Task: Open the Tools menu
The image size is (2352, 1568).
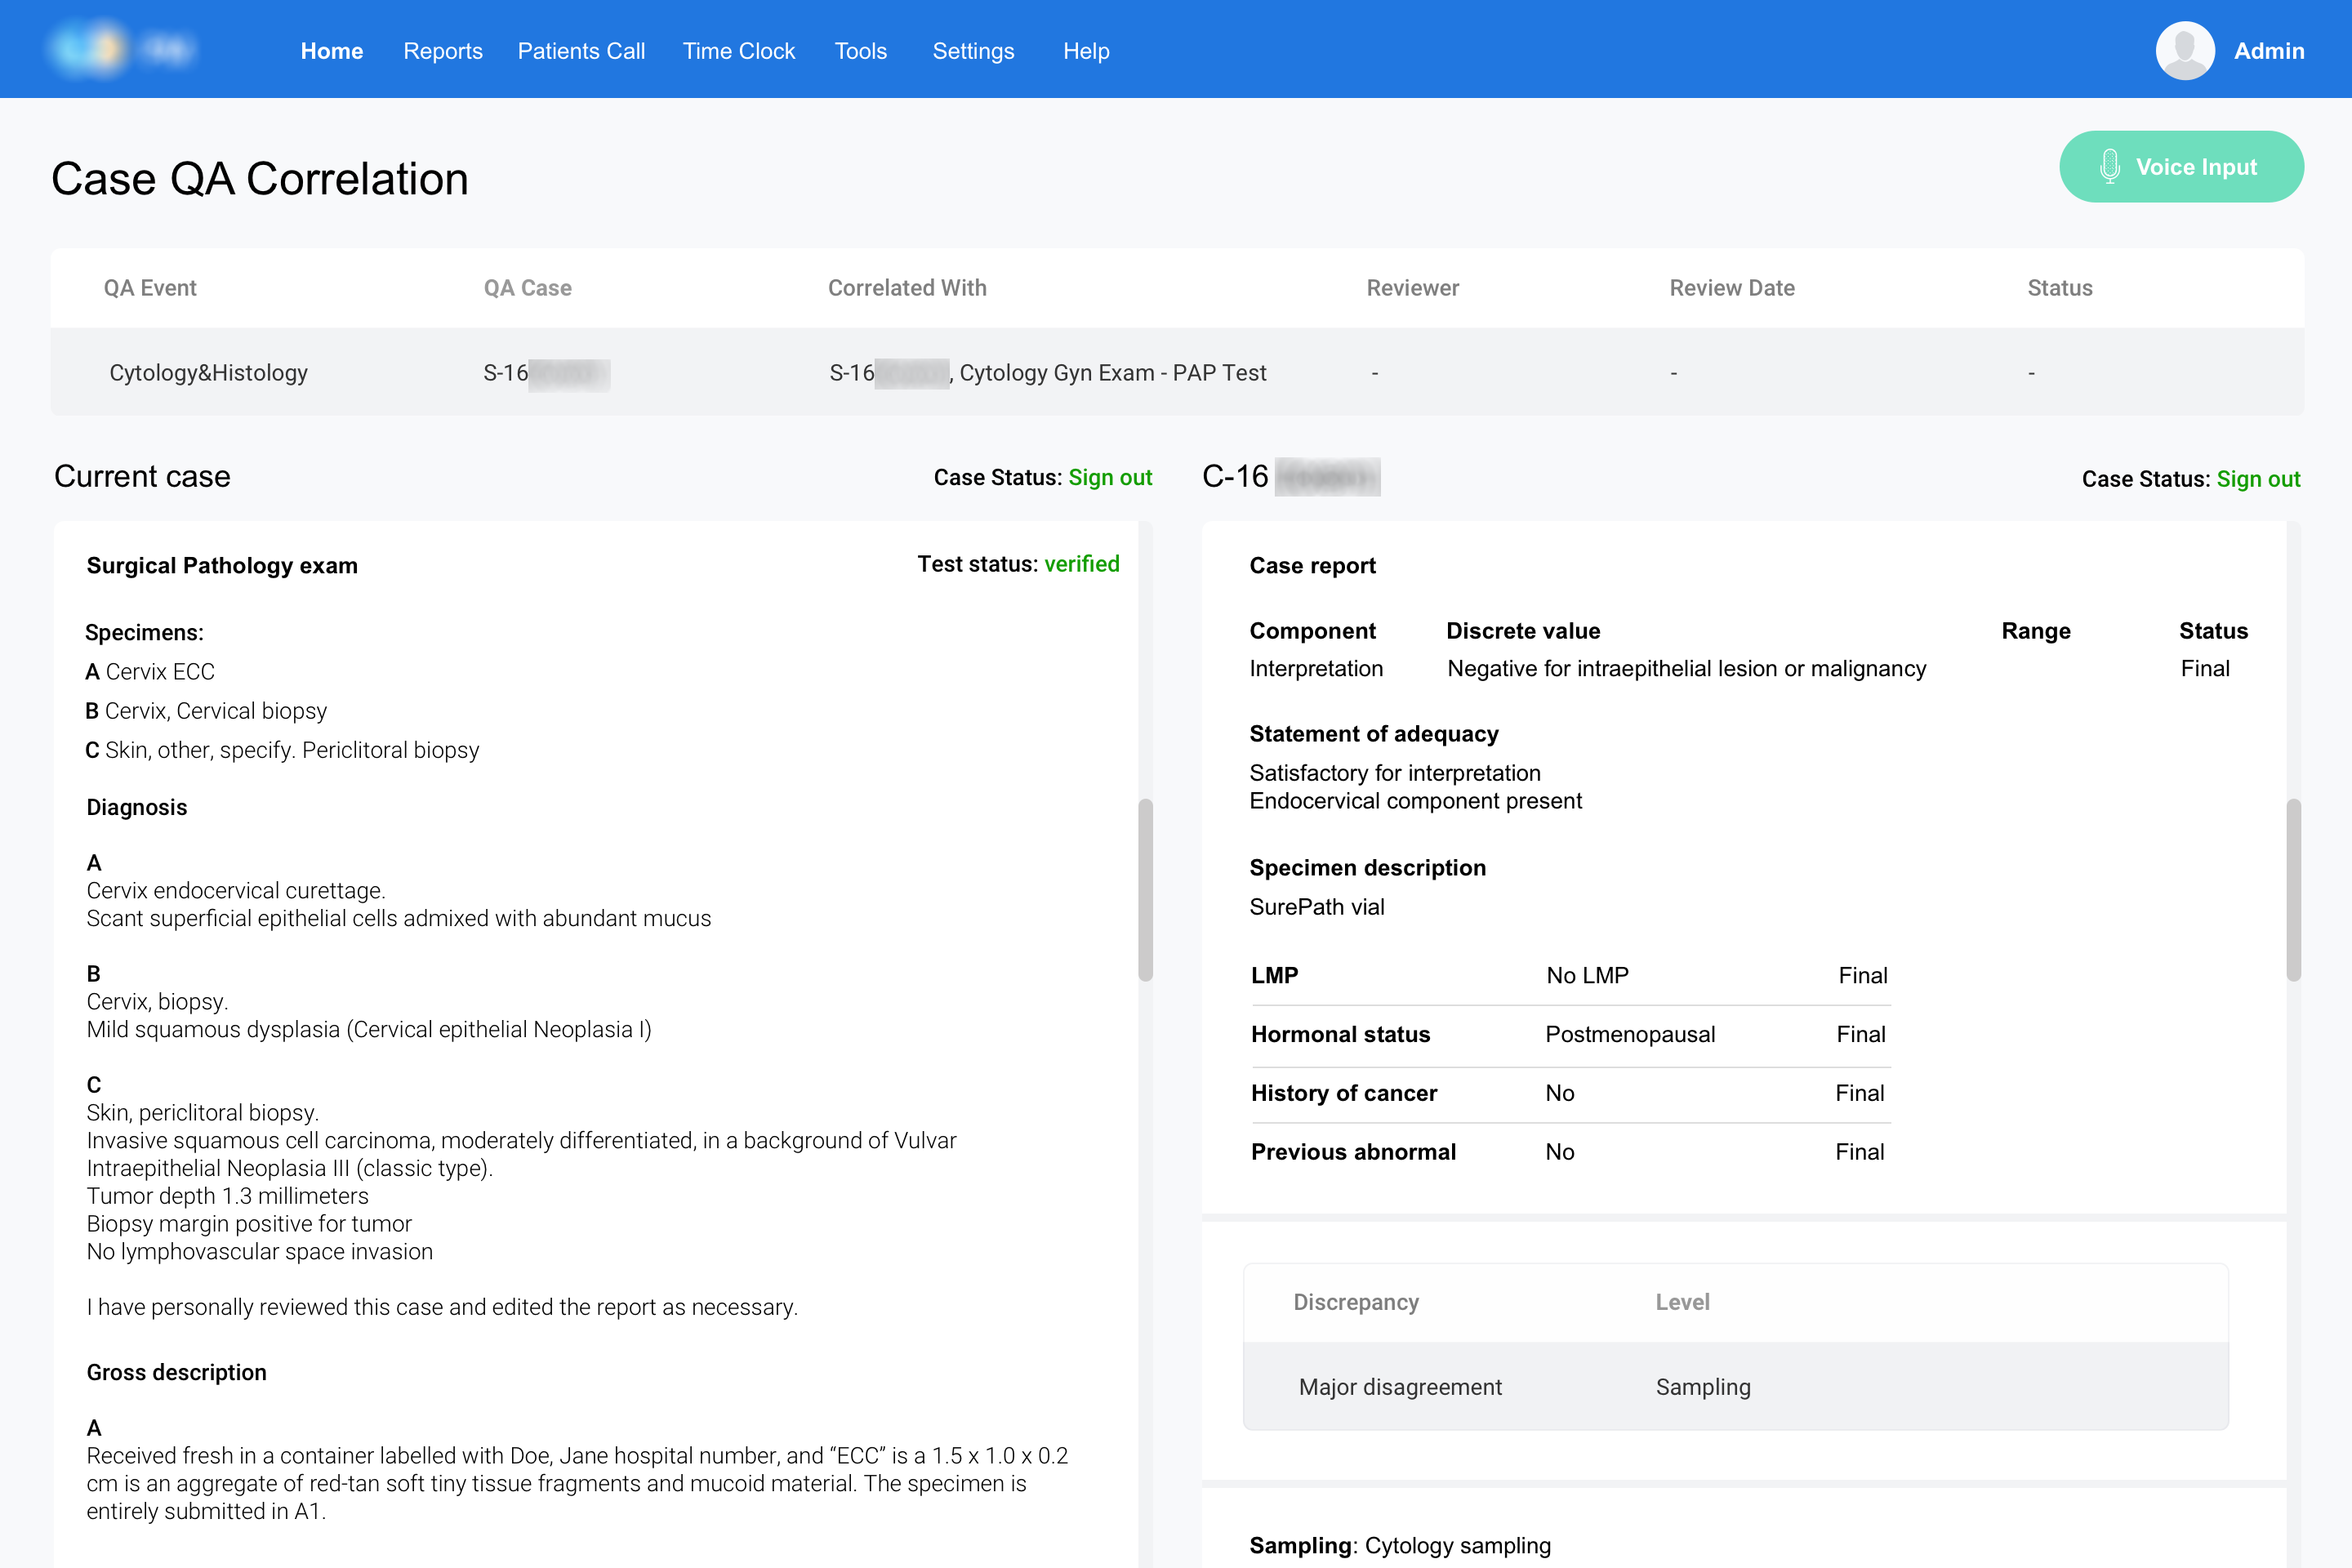Action: click(x=861, y=51)
